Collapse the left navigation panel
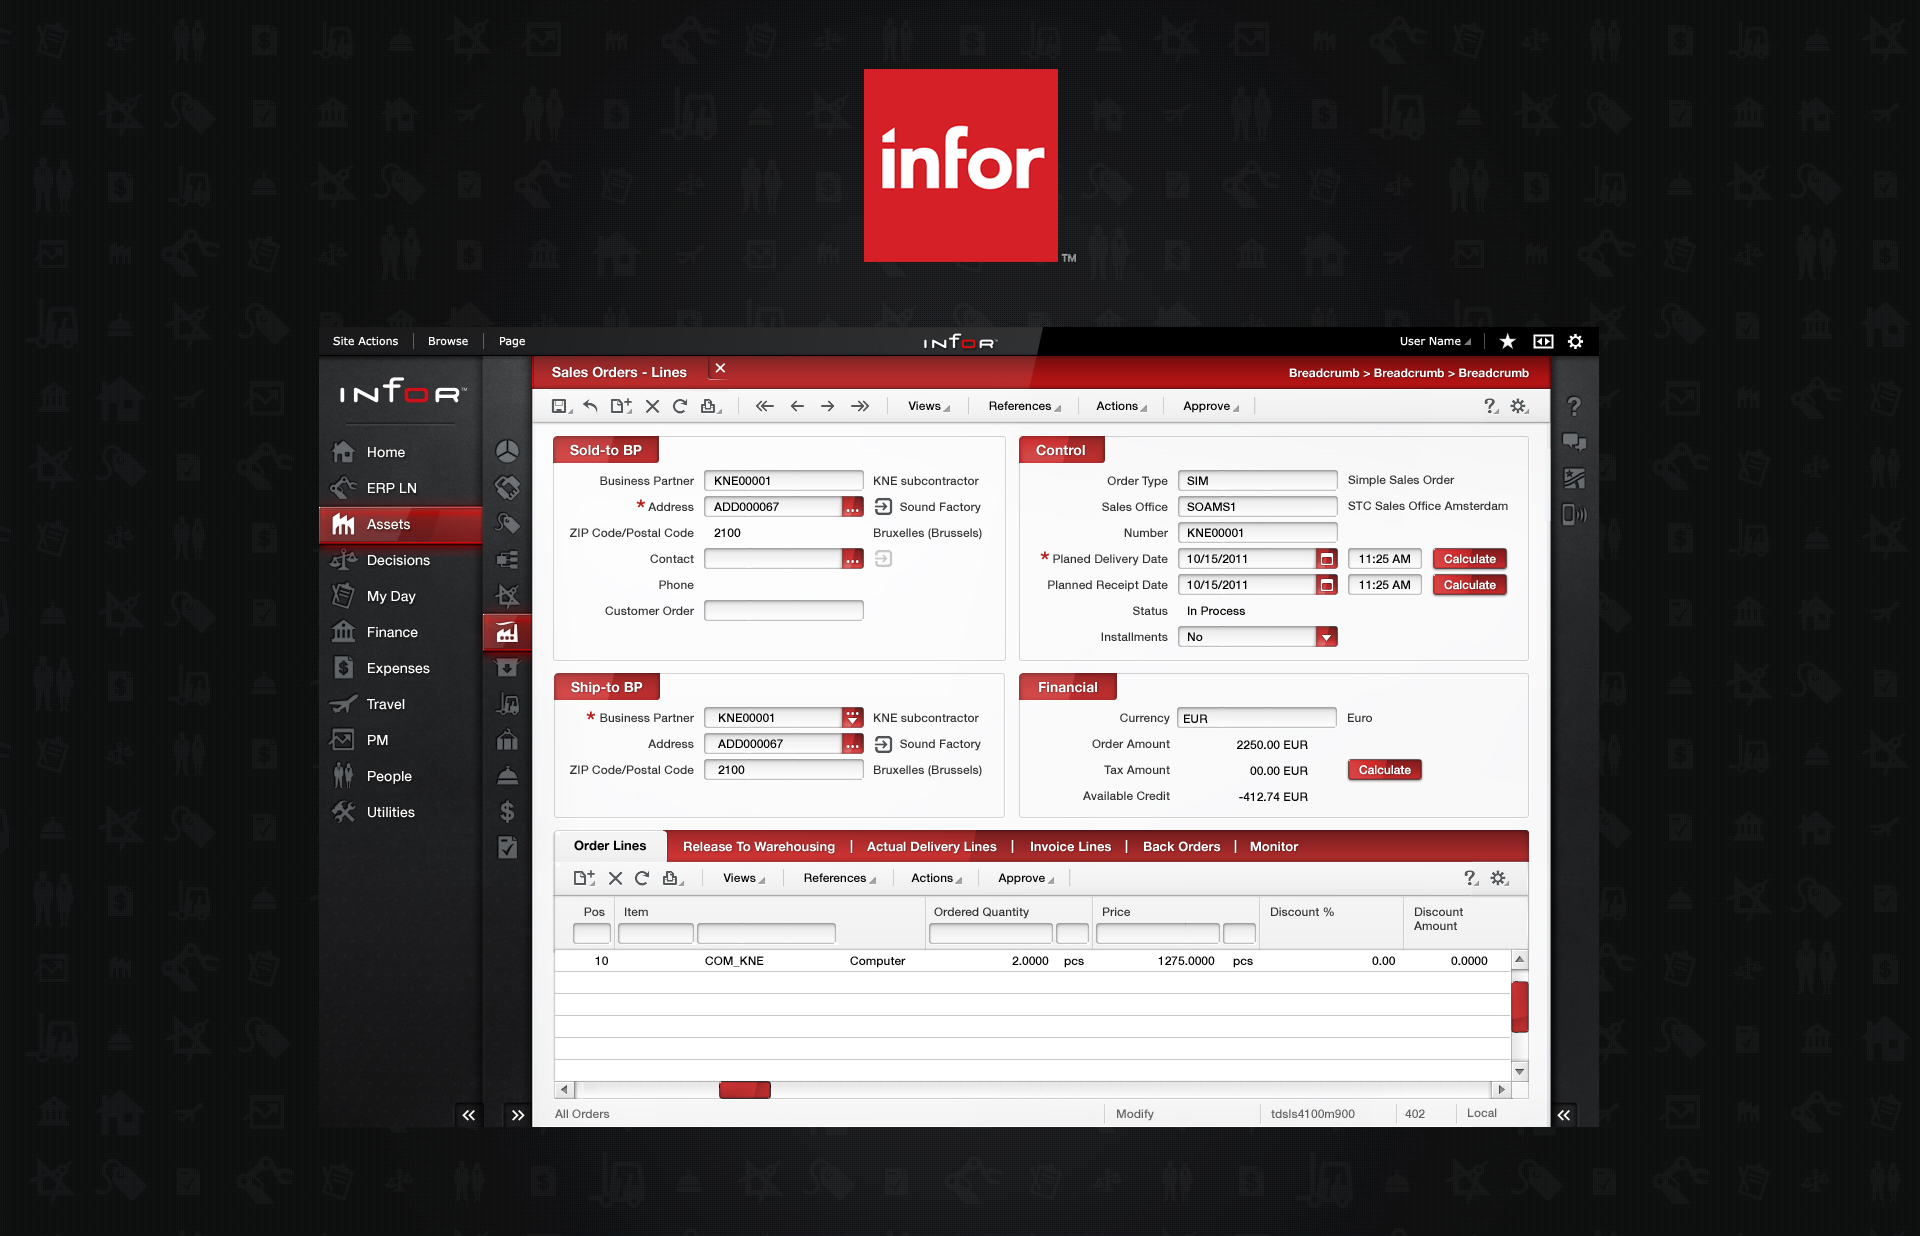Screen dimensions: 1920x1236 tap(468, 1115)
